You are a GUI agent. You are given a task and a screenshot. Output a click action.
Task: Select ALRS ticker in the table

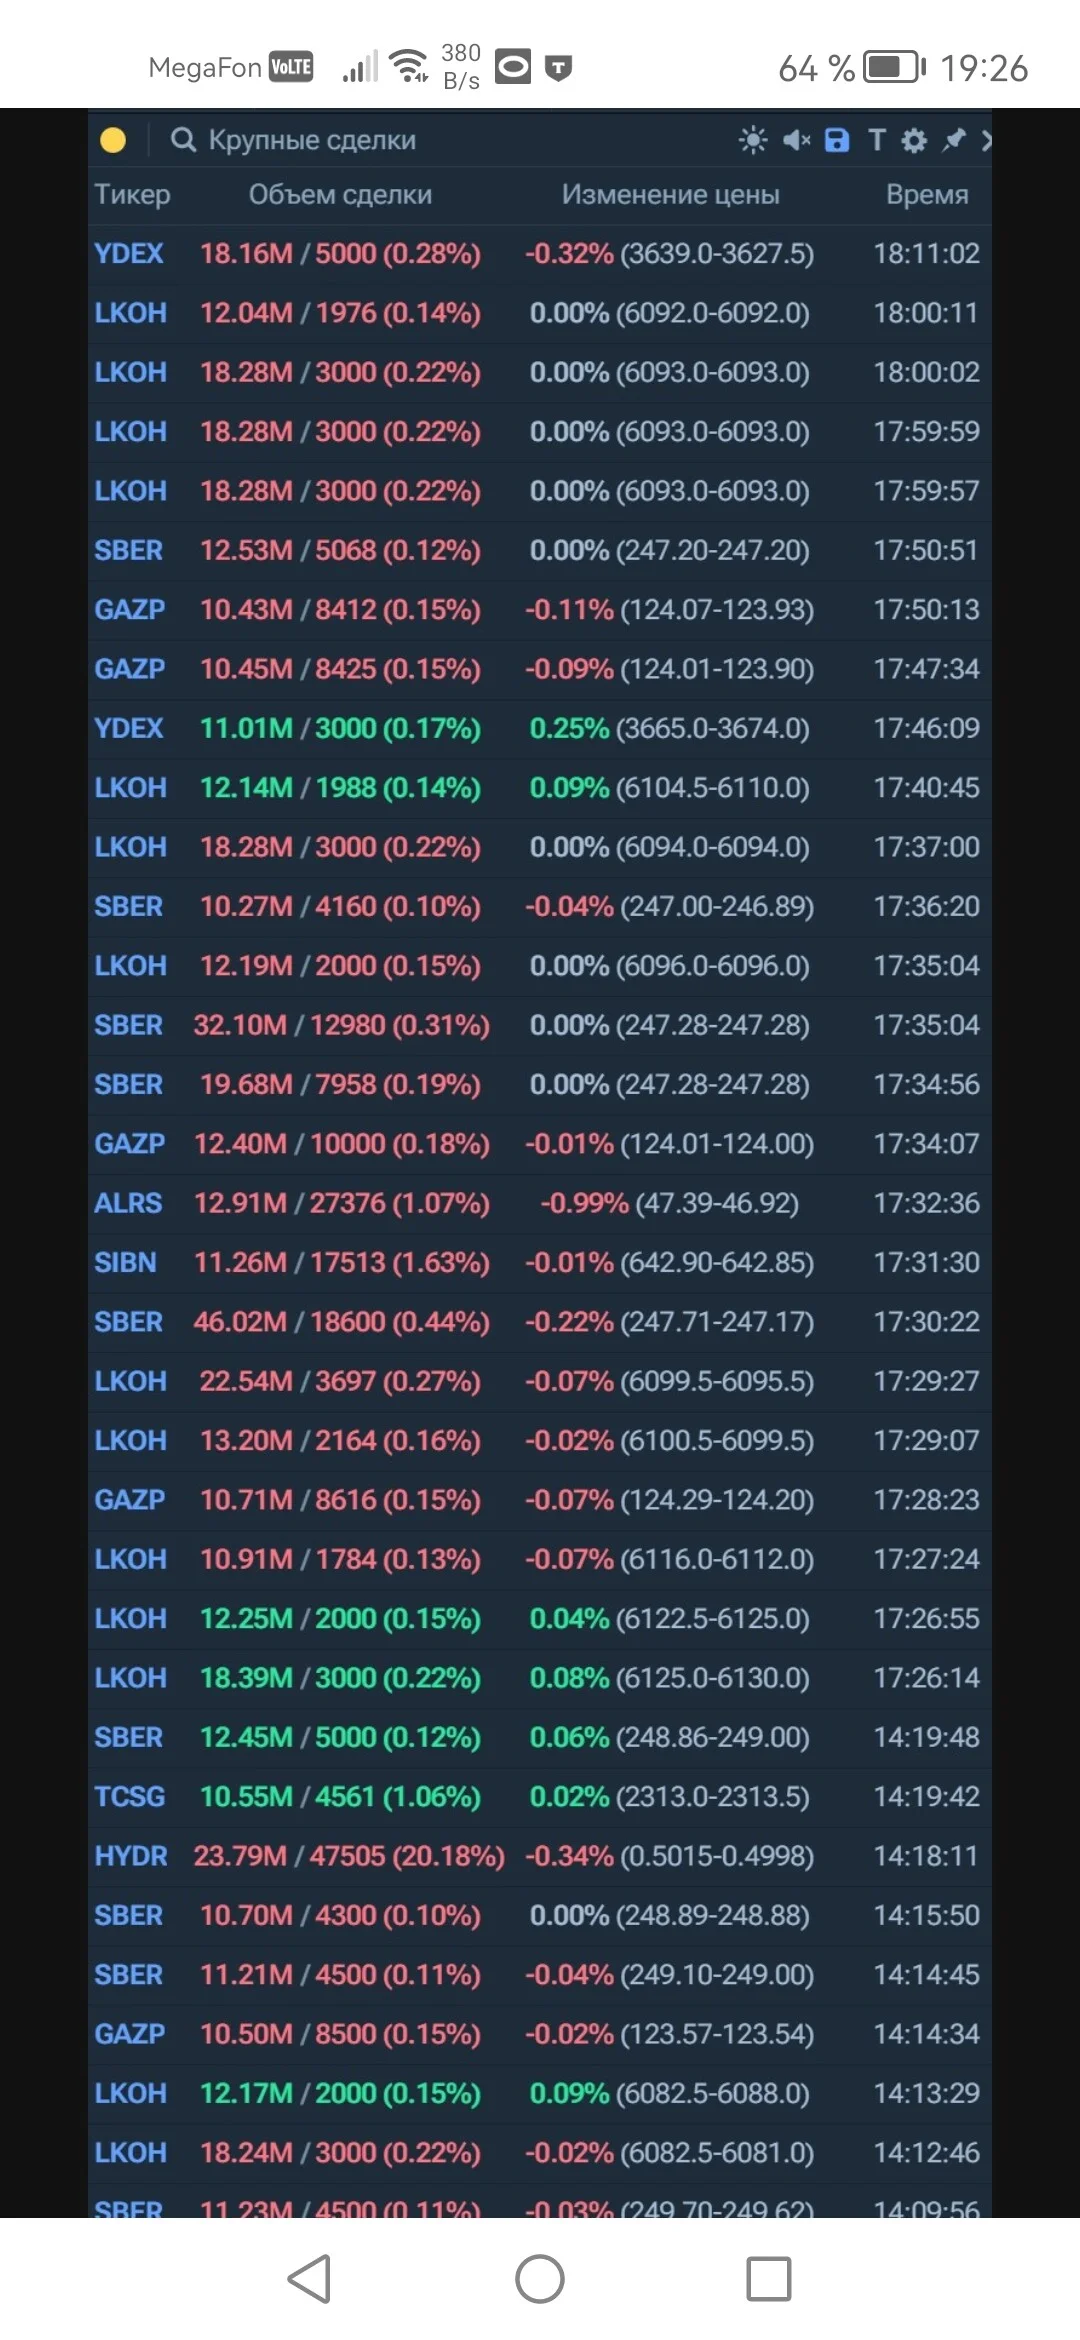coord(128,1204)
